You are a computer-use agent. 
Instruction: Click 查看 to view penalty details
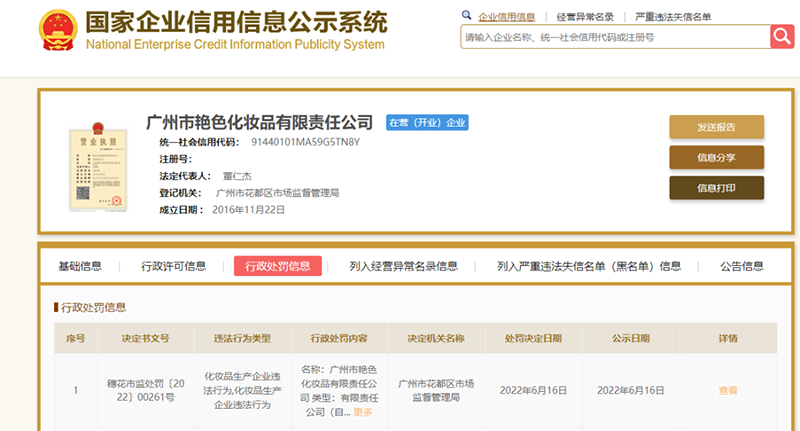(728, 391)
